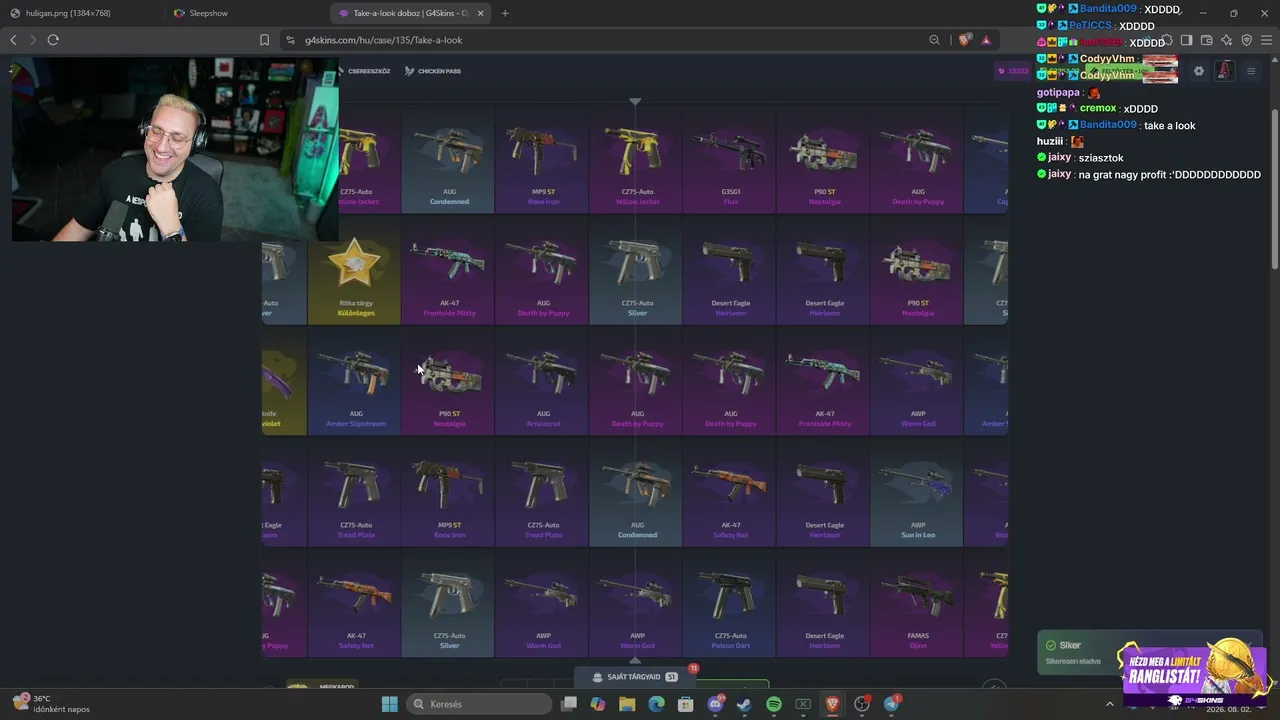
Task: Open the VPN shield icon in toolbar
Action: pos(1247,40)
